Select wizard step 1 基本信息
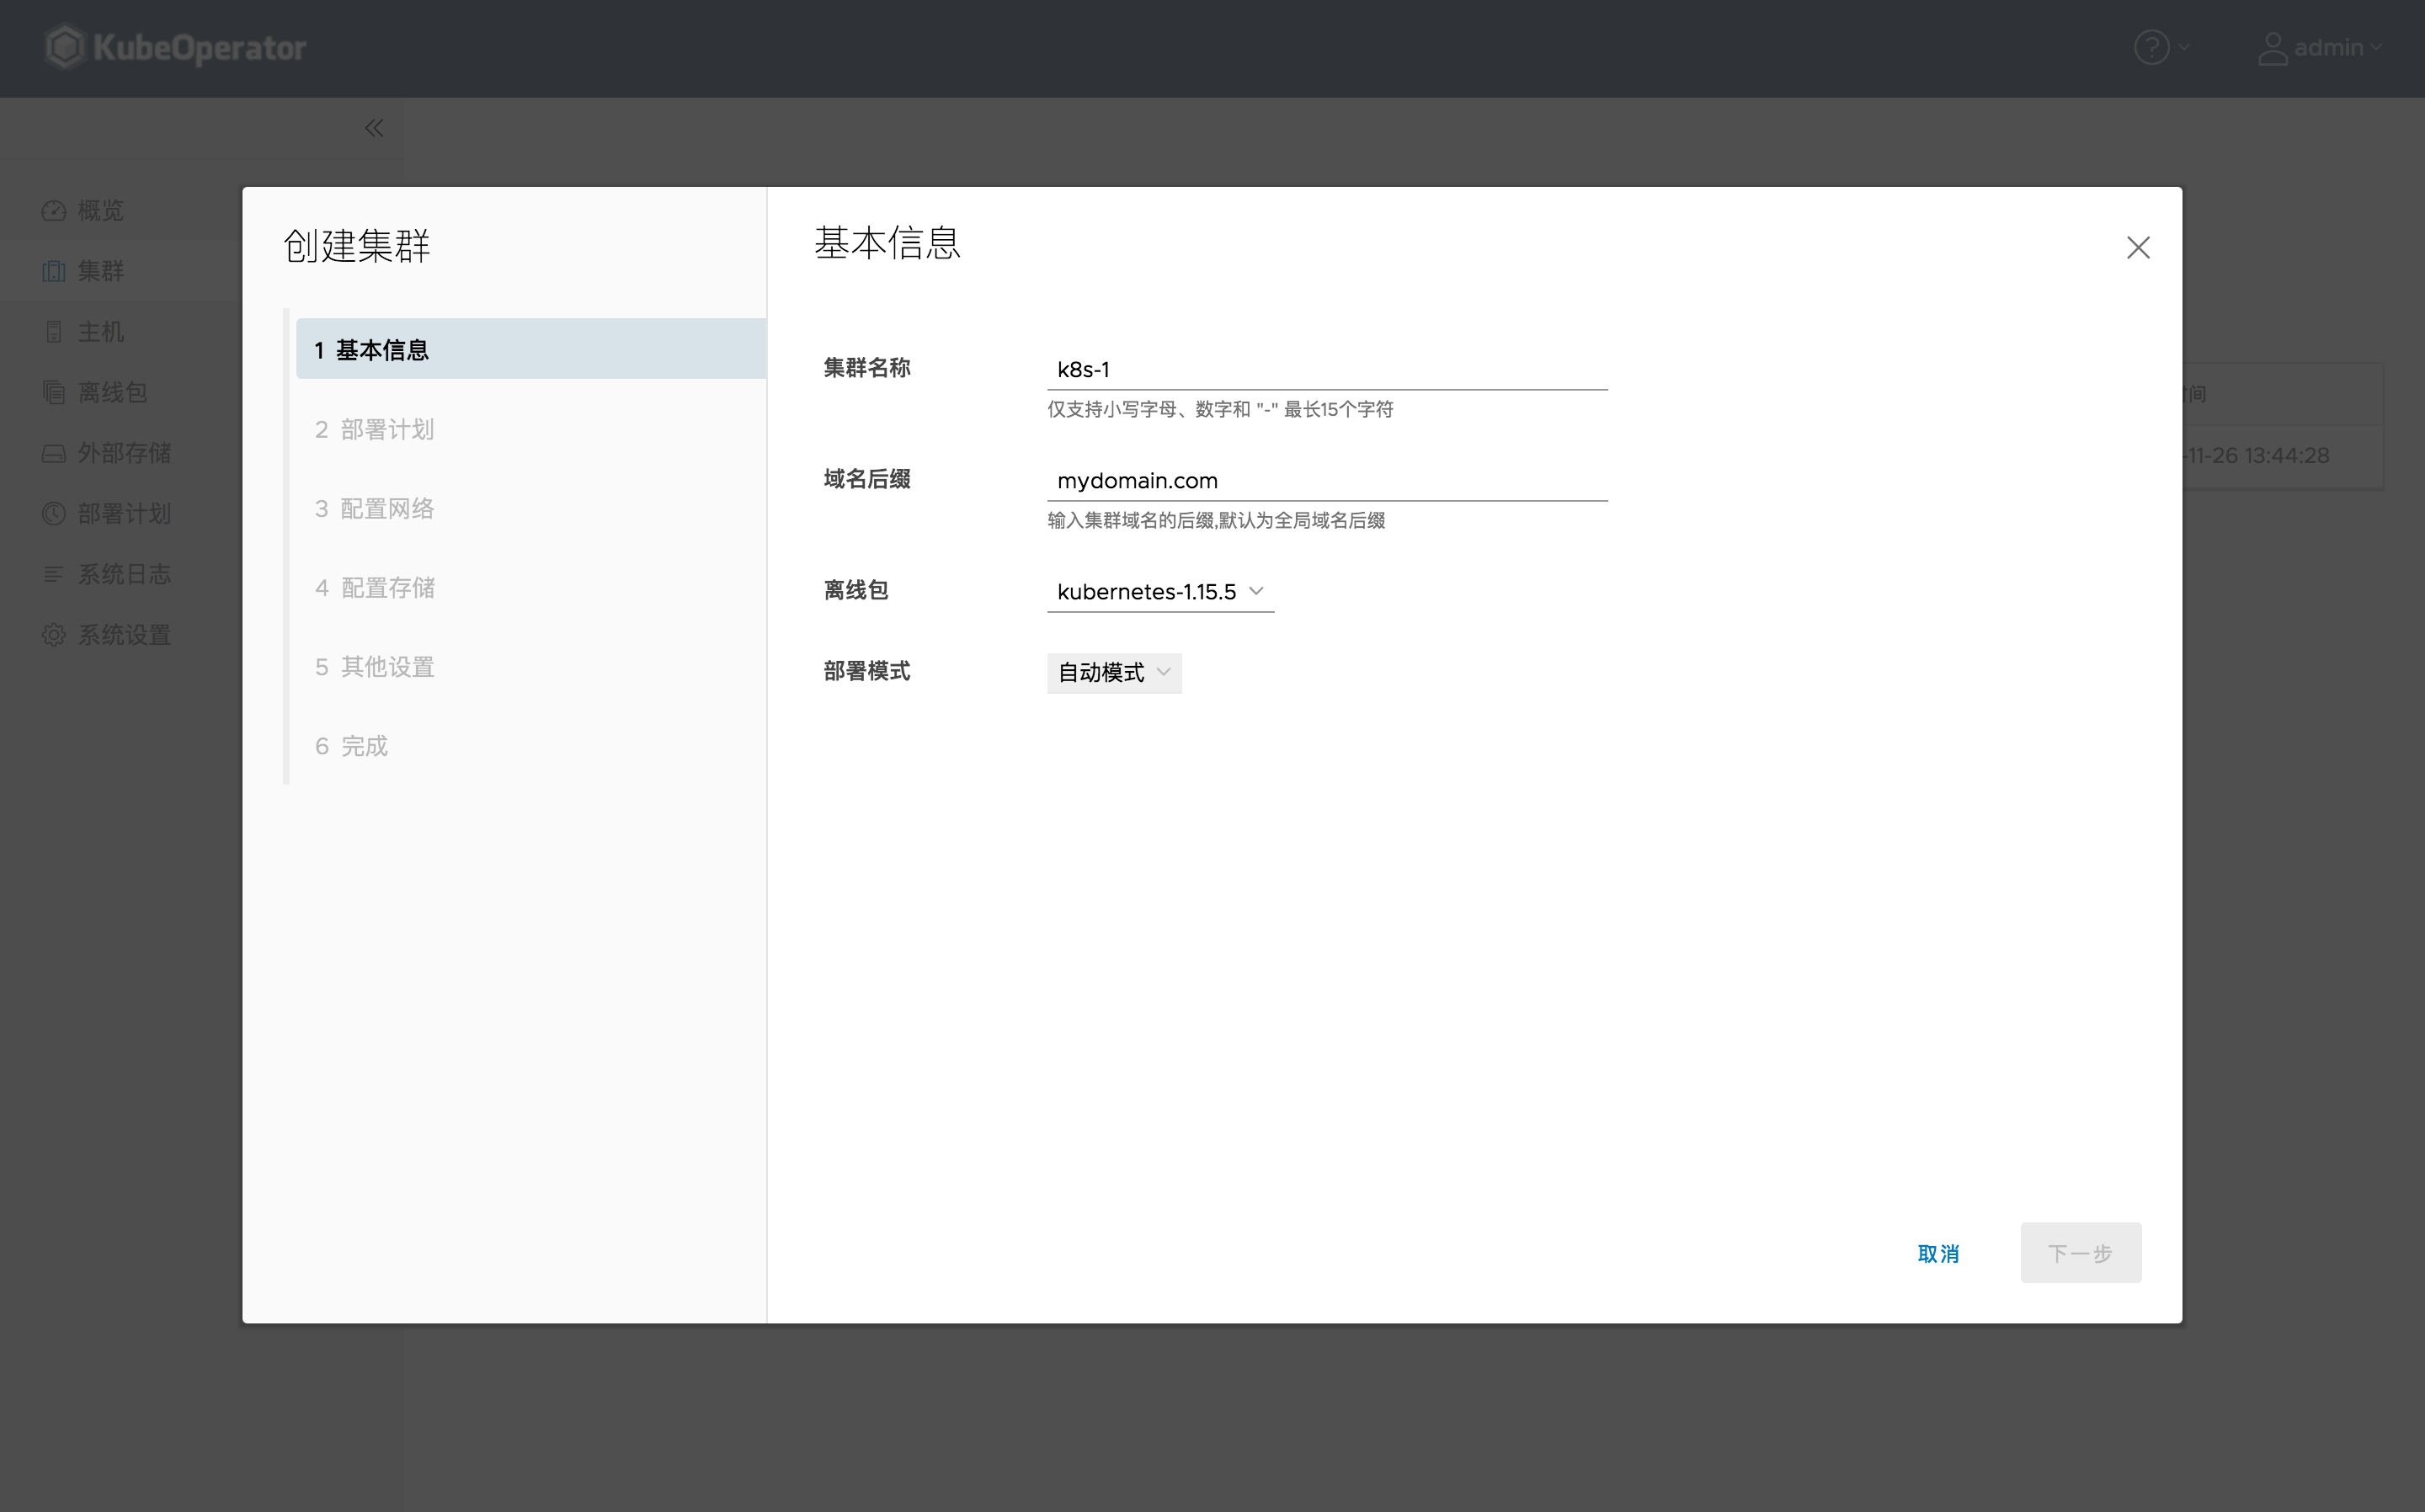The width and height of the screenshot is (2425, 1512). (531, 349)
